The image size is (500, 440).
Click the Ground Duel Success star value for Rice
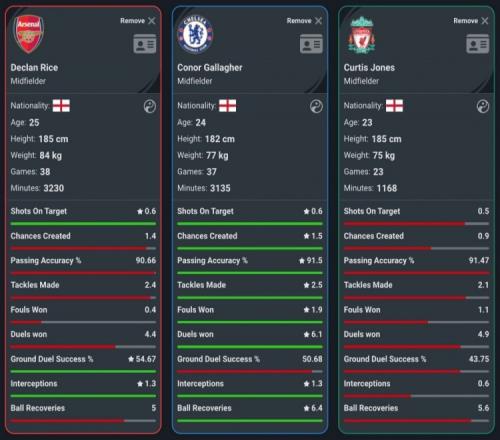[142, 359]
